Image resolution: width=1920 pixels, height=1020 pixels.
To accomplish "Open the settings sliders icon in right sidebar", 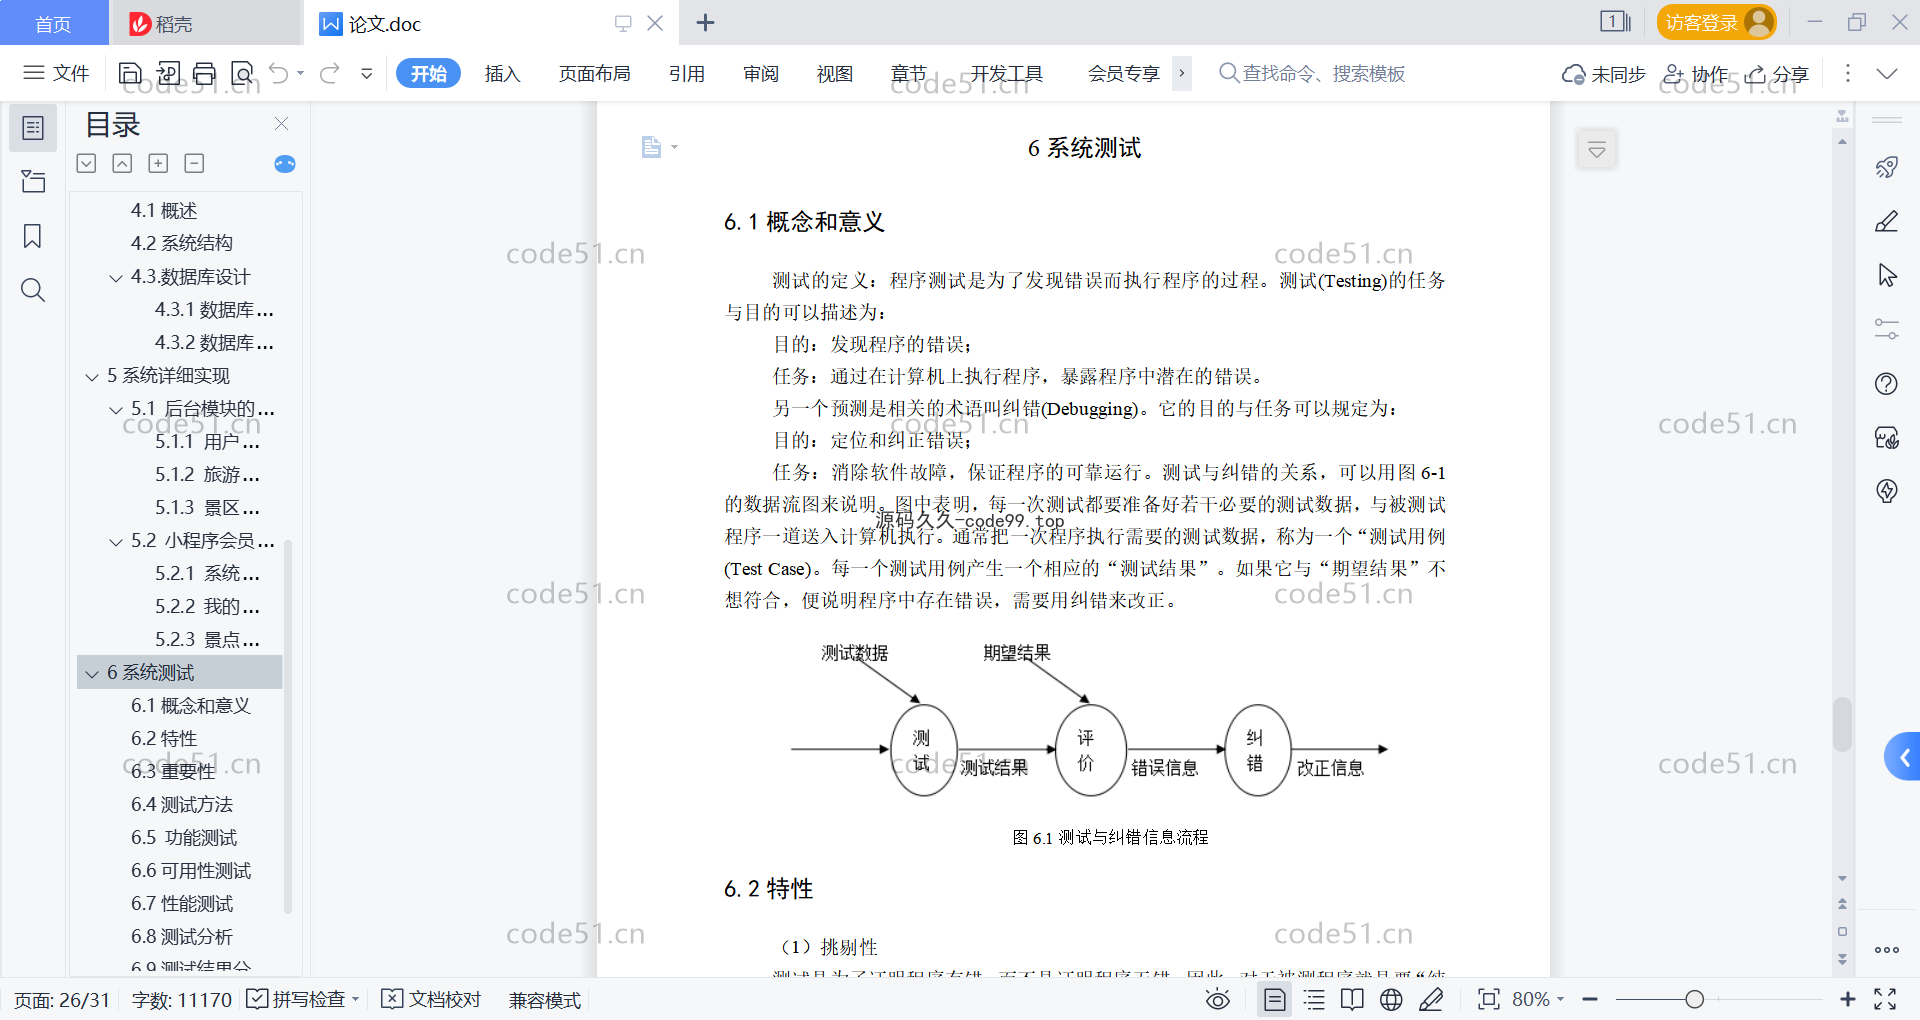I will [1886, 329].
